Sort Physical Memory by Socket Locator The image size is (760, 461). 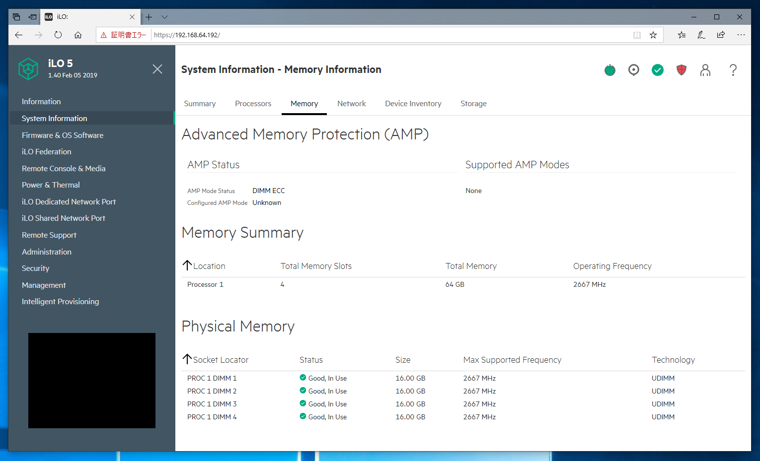(187, 359)
